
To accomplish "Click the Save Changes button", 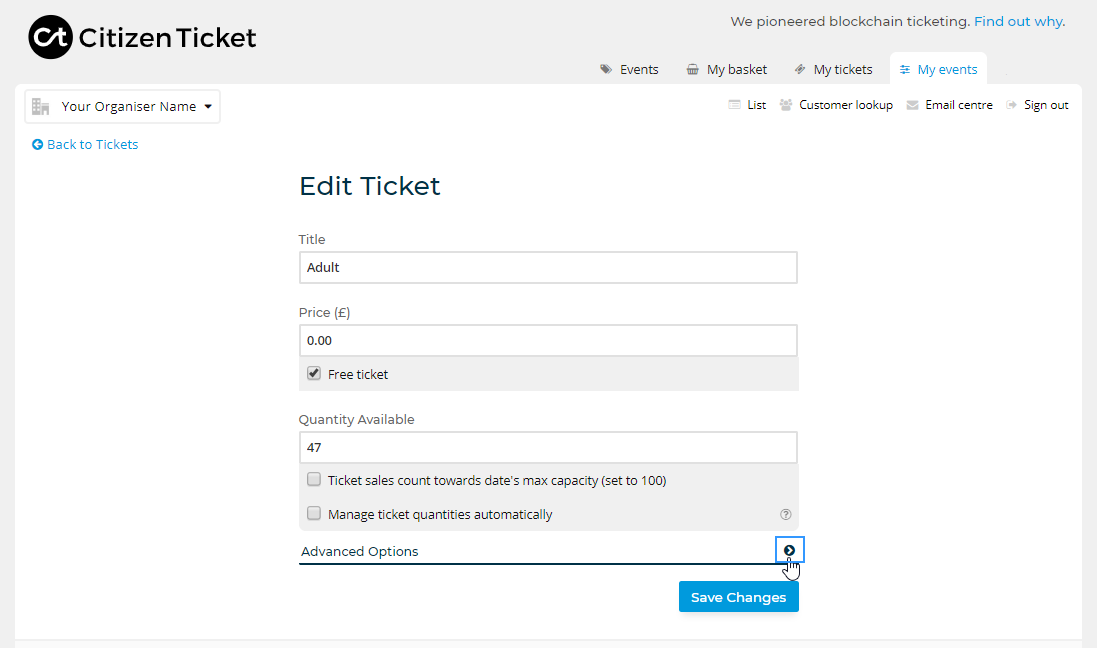I will (x=738, y=596).
